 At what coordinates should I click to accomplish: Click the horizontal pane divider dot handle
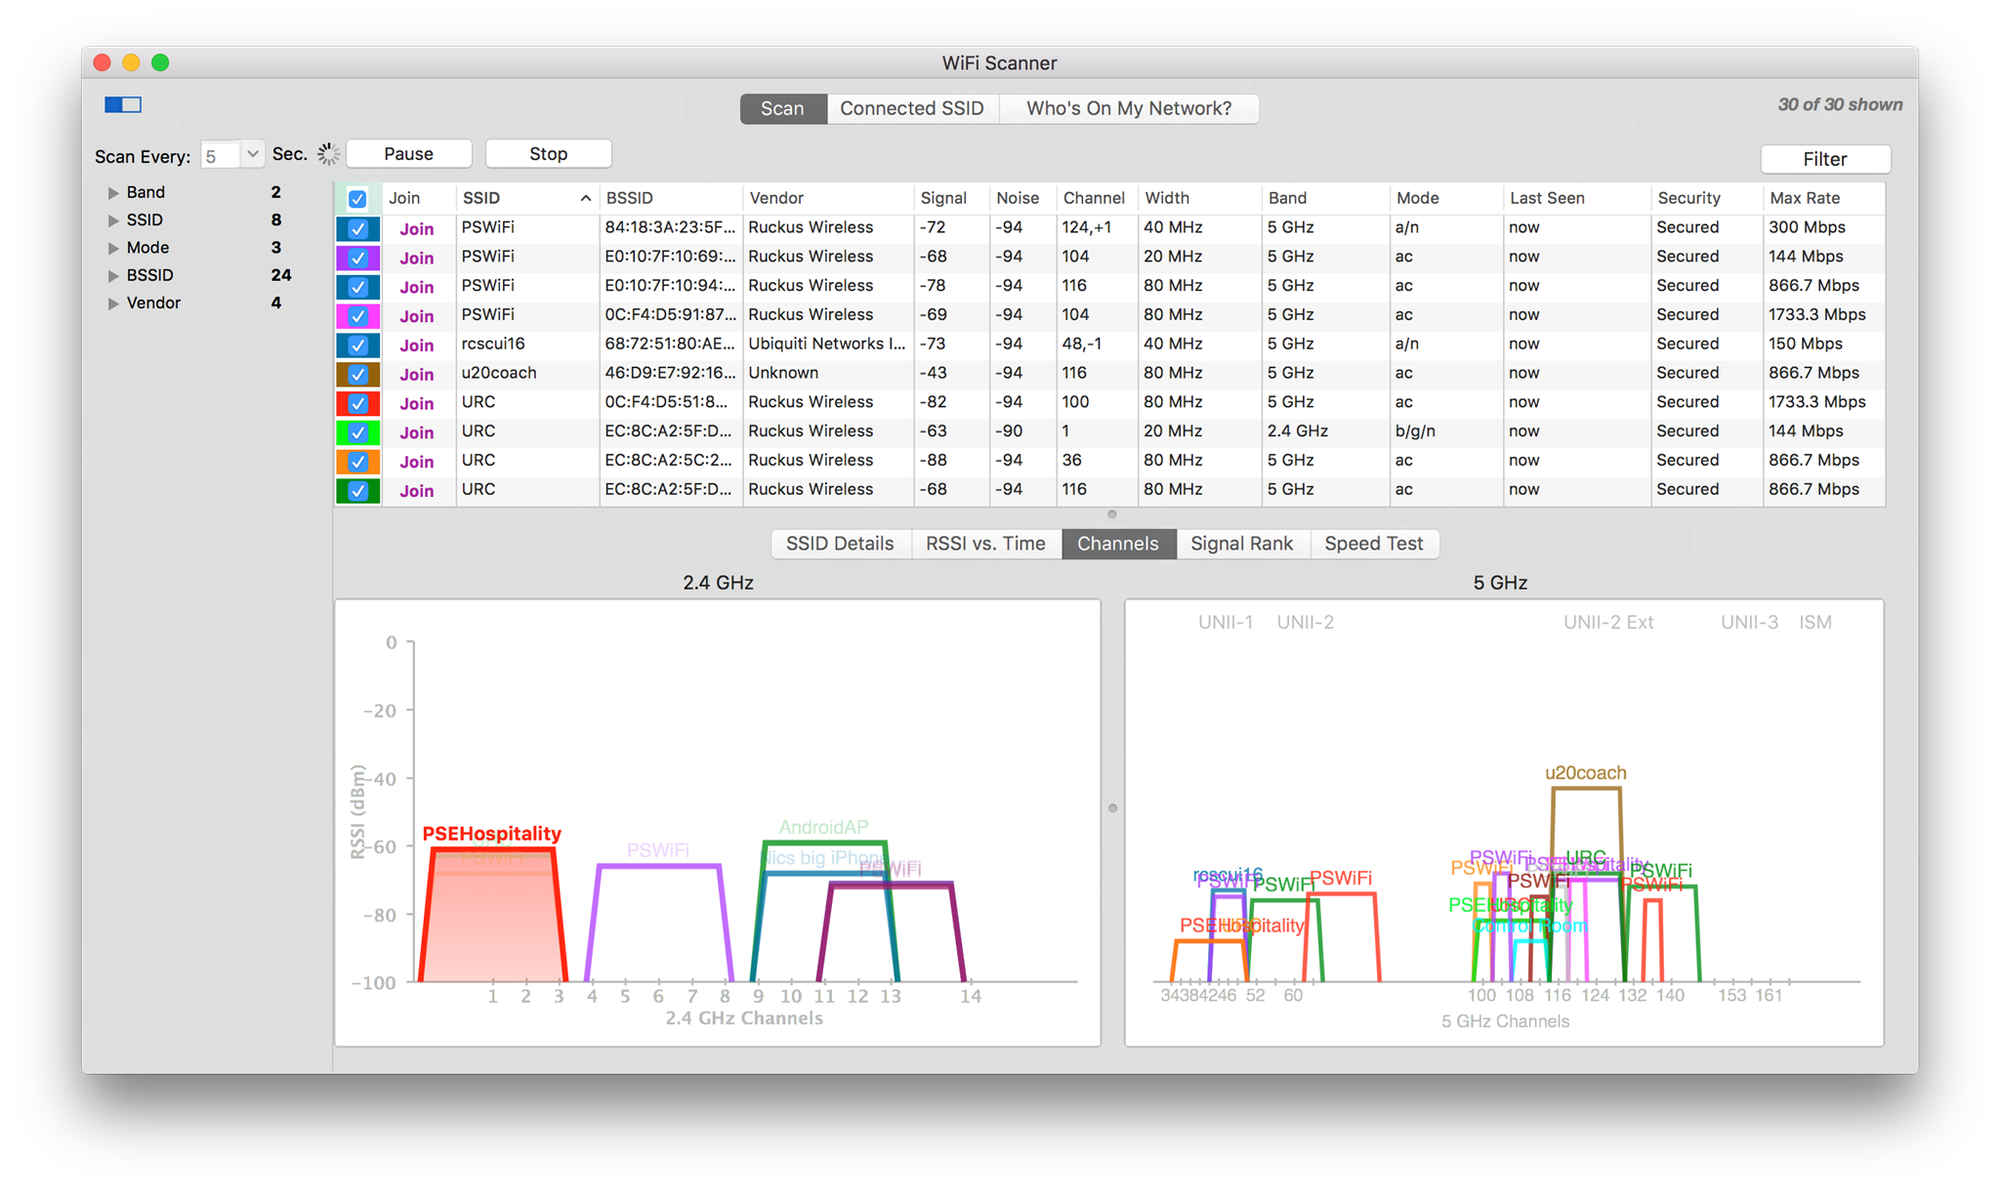click(x=1112, y=514)
